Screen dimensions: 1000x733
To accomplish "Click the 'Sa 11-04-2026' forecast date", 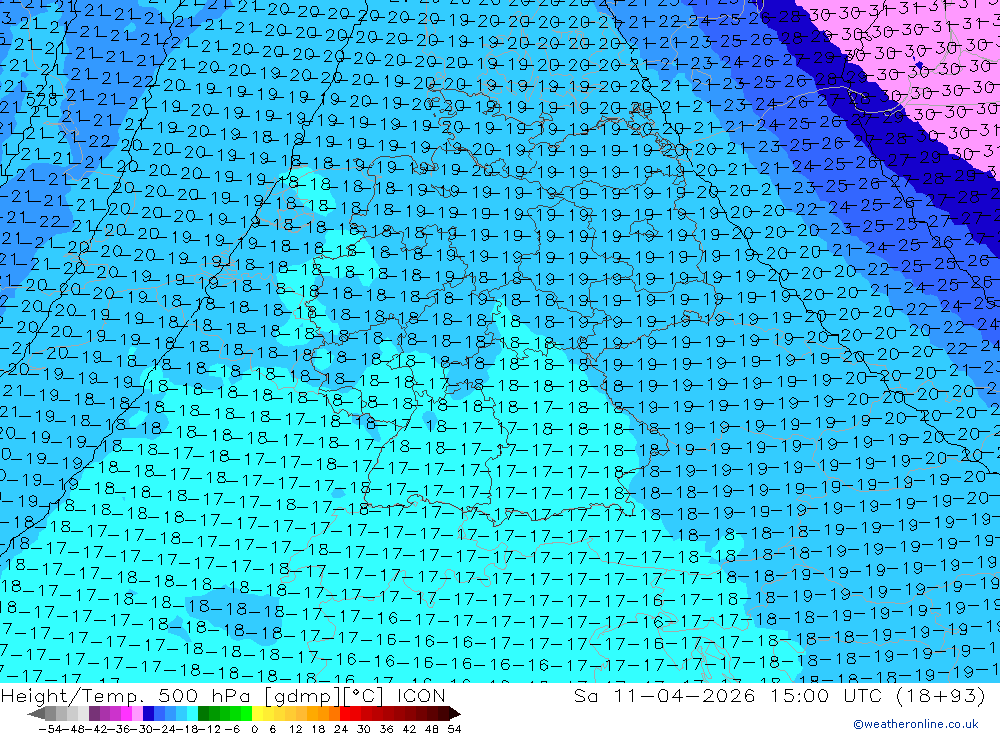I will (665, 695).
